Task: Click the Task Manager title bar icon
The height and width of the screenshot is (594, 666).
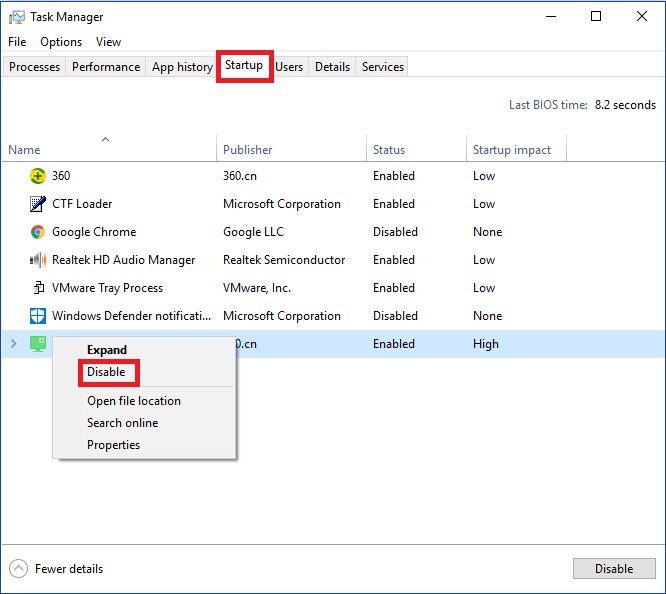Action: tap(16, 17)
